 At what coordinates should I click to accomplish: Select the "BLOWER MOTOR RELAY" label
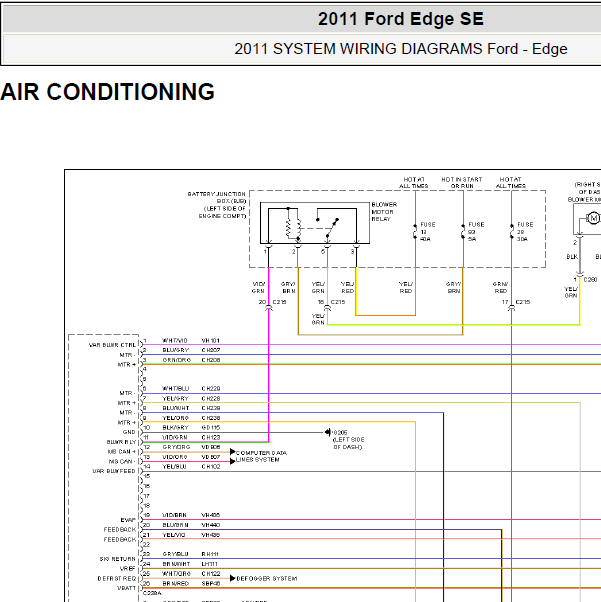point(384,212)
